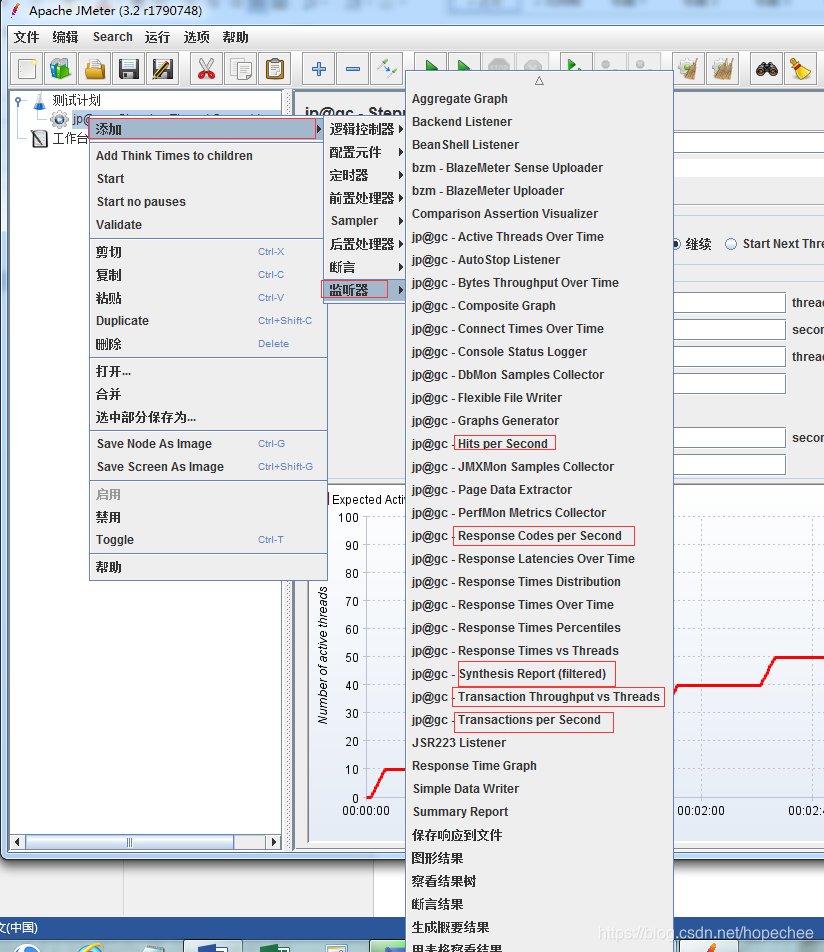
Task: Click the tree panel horizontal scrollbar thumb
Action: pos(129,842)
